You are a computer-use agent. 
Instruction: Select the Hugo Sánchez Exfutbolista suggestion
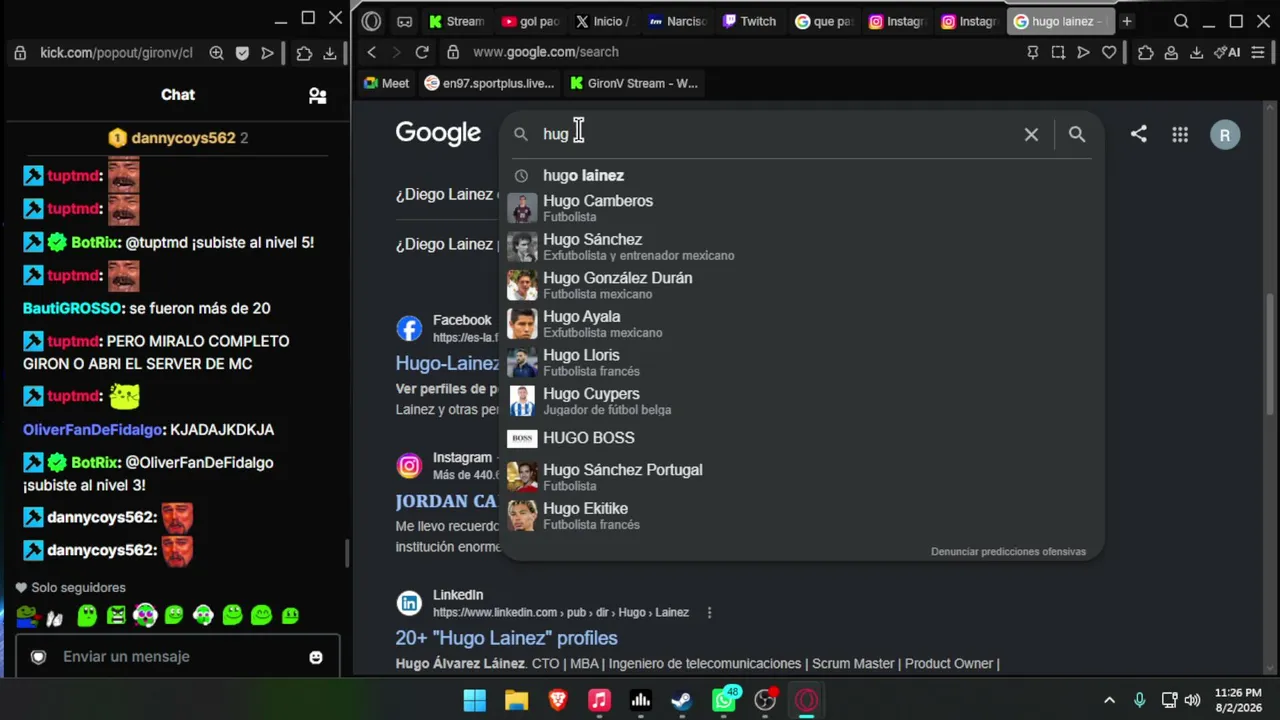(801, 247)
